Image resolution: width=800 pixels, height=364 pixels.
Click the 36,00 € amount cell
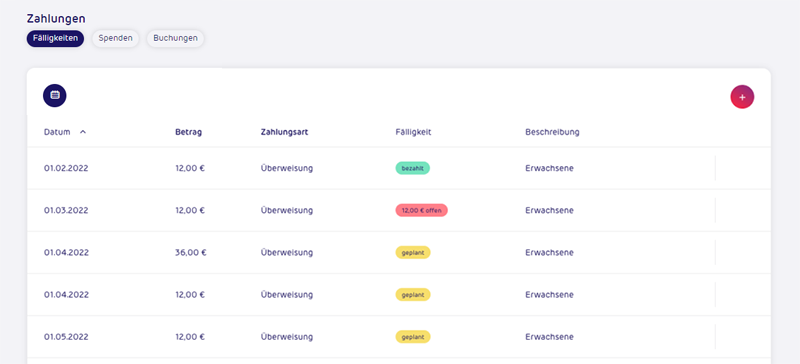191,253
